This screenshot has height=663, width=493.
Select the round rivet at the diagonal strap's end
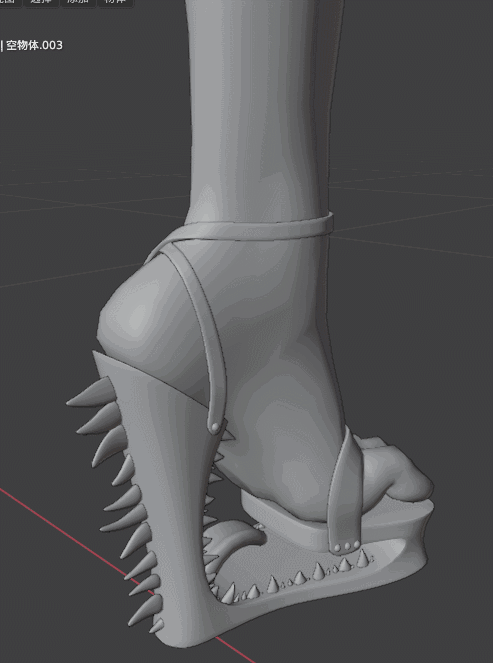(x=215, y=427)
